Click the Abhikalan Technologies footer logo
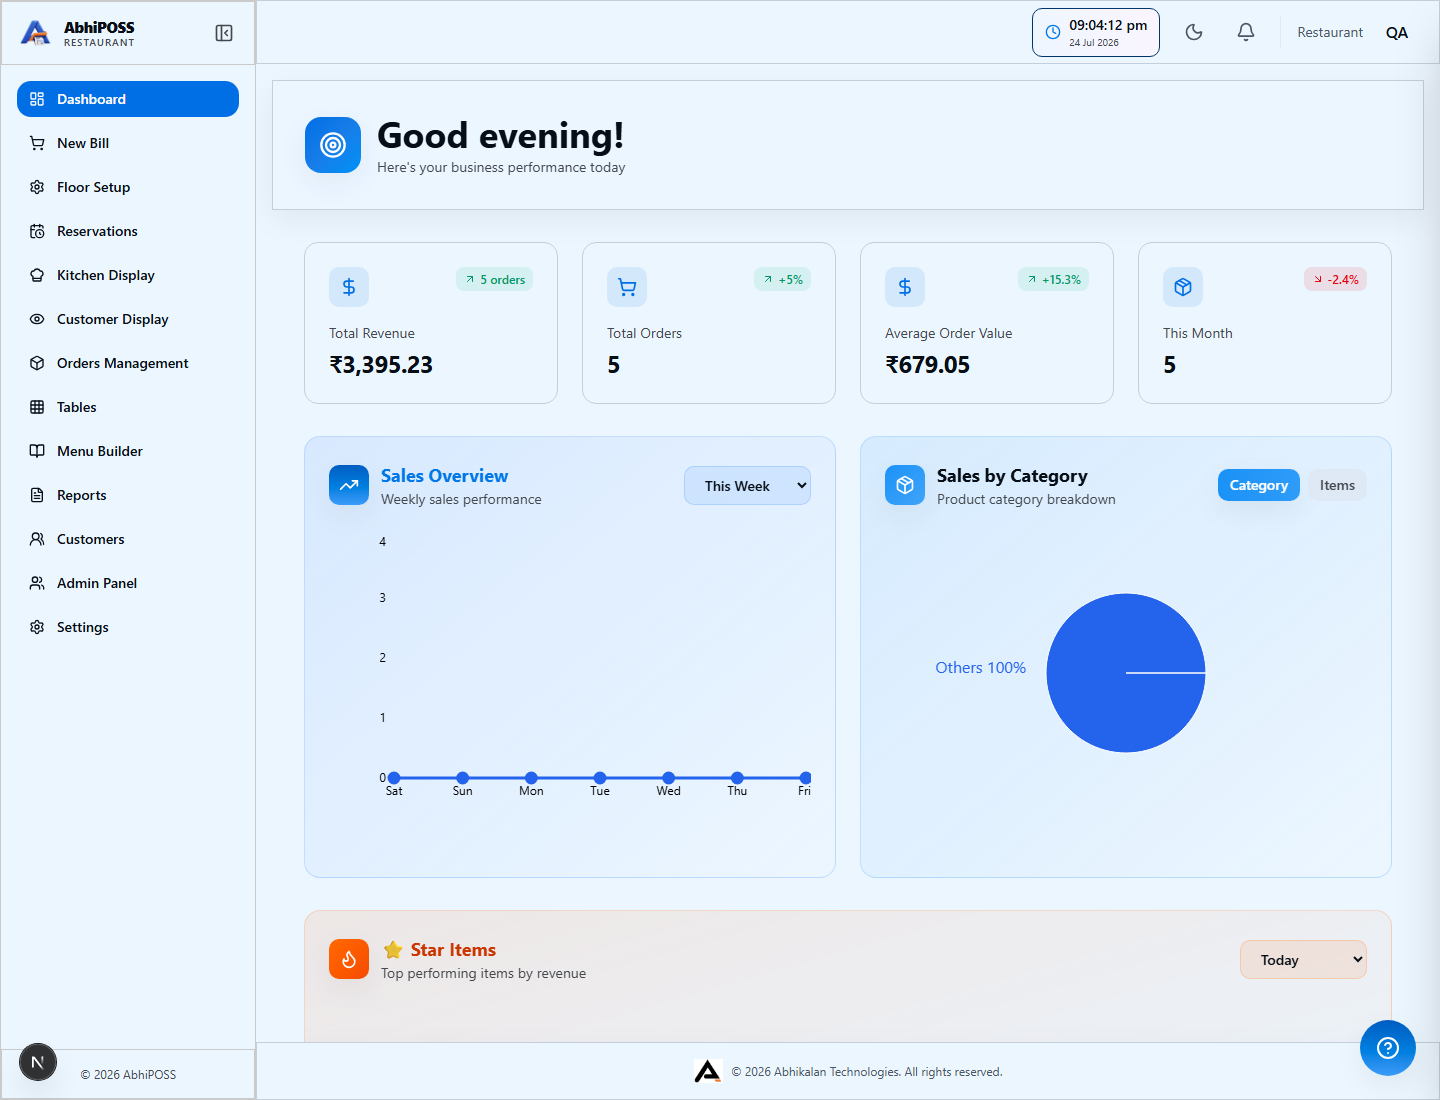 pos(708,1072)
